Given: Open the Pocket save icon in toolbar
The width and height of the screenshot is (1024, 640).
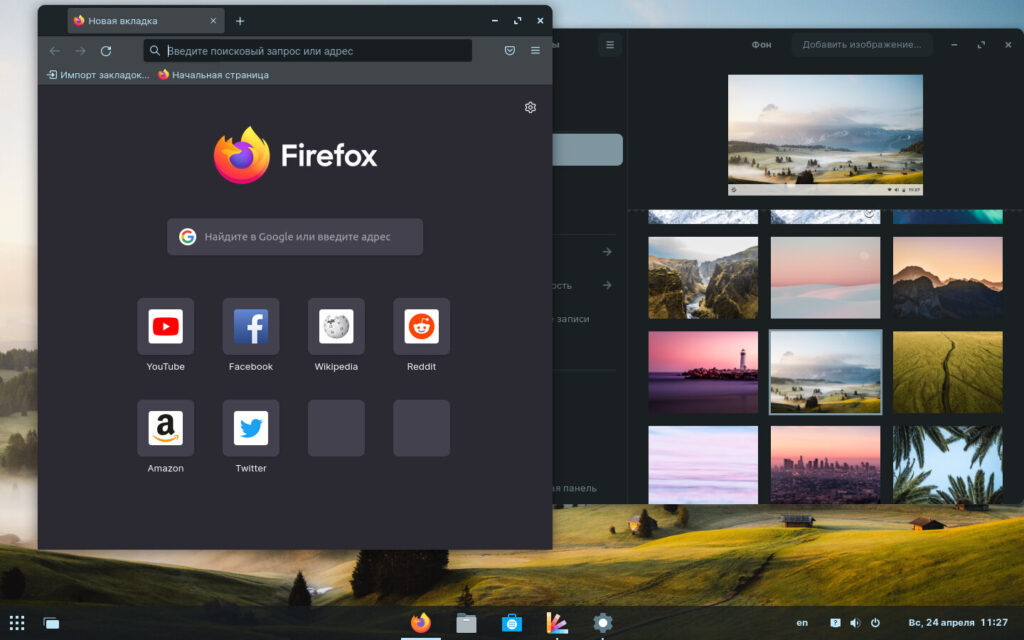Looking at the screenshot, I should pos(509,51).
